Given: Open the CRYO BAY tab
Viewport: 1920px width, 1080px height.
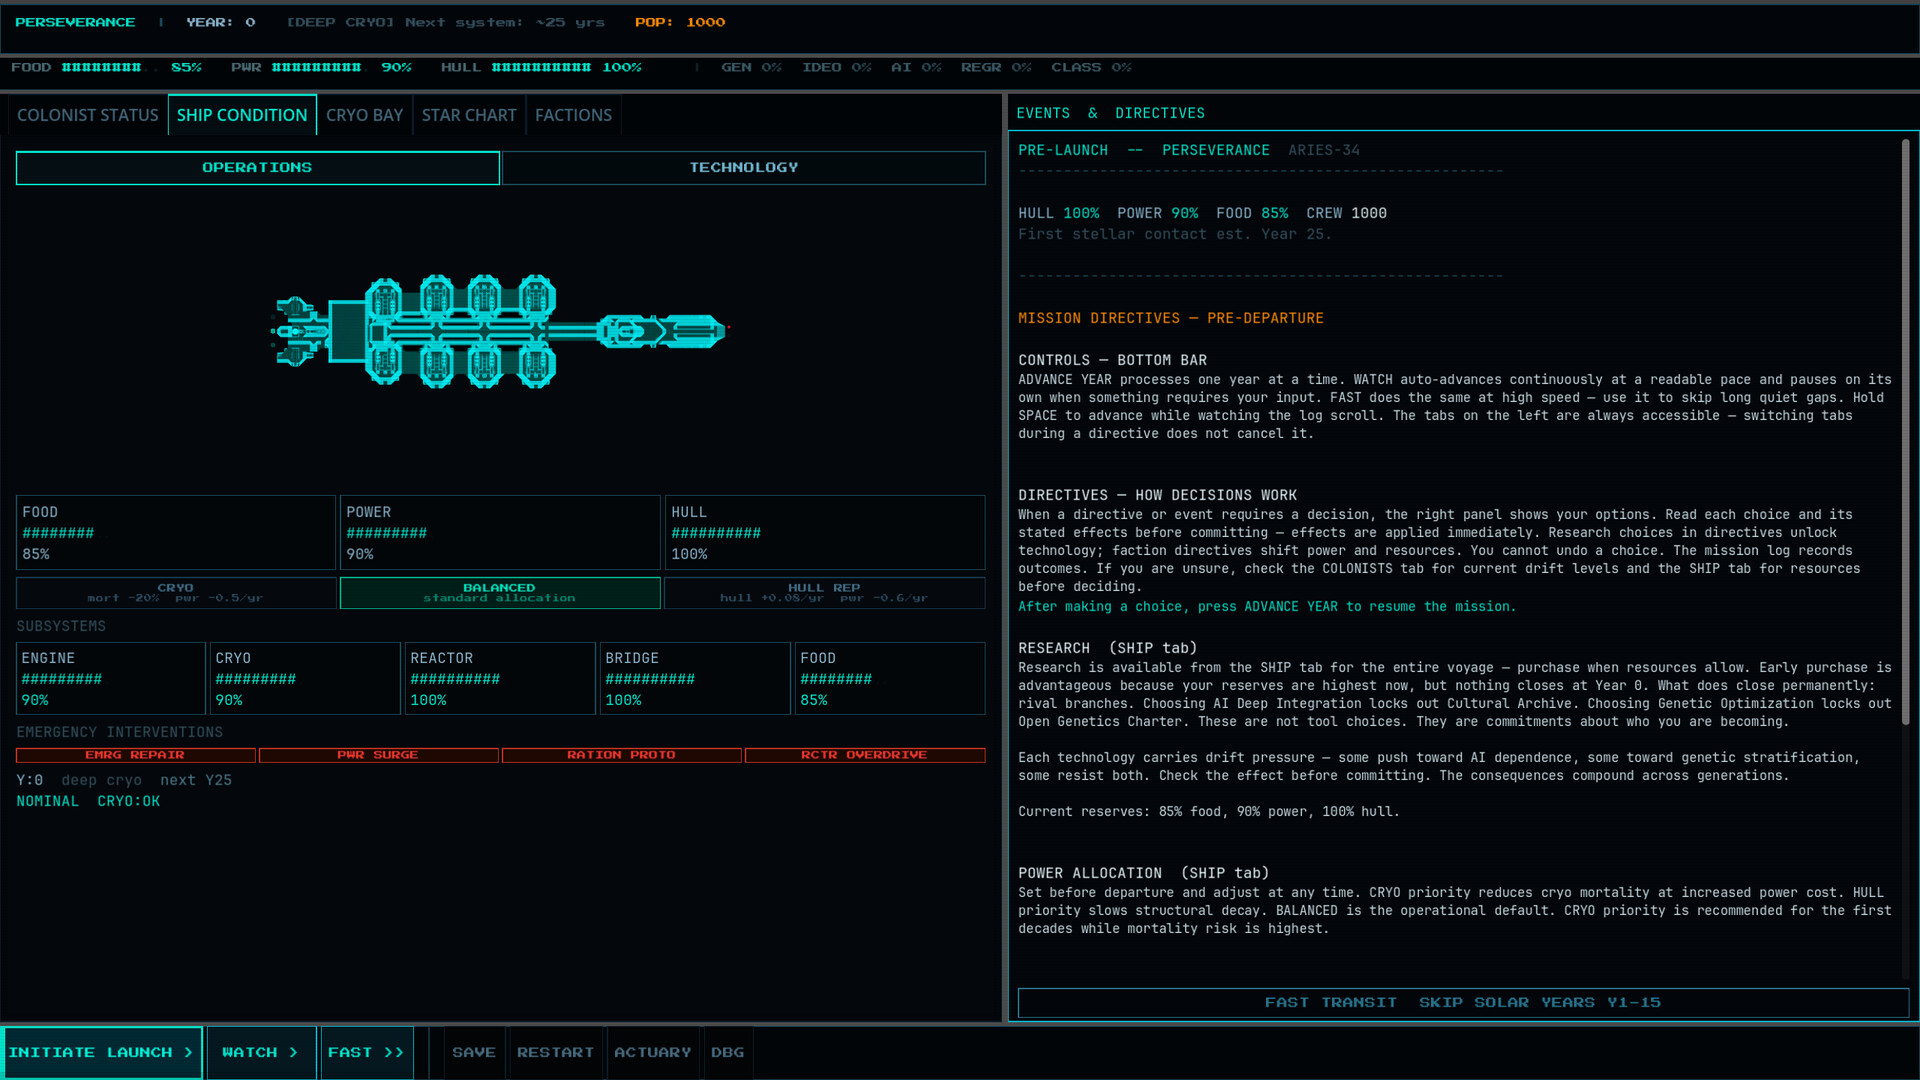Looking at the screenshot, I should (364, 114).
